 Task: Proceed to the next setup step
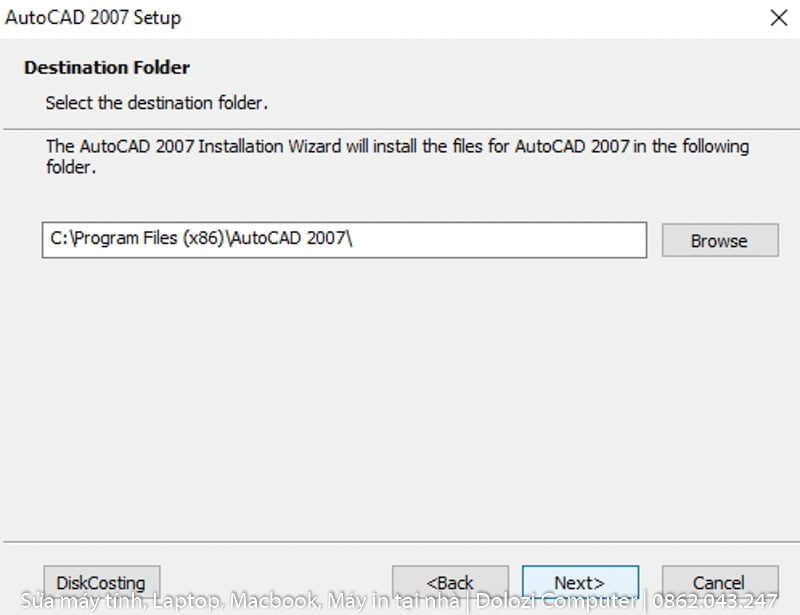(x=580, y=582)
